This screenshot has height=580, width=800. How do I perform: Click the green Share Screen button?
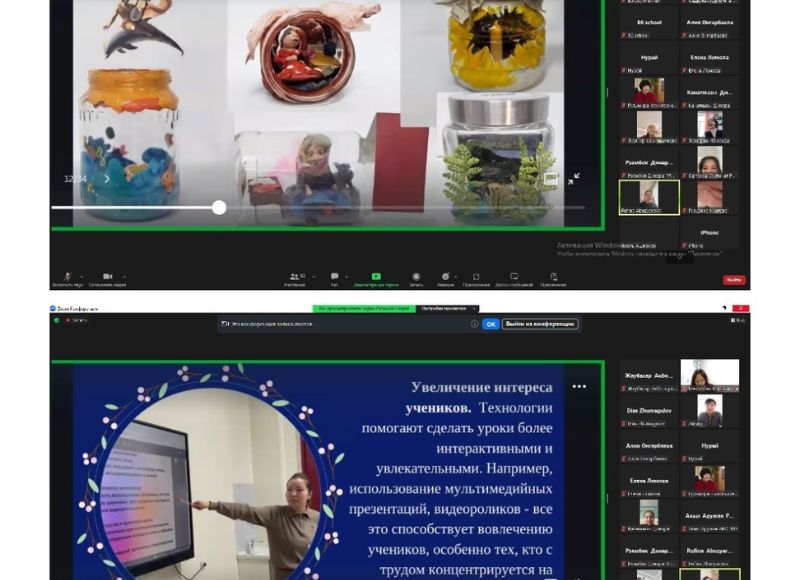coord(376,276)
